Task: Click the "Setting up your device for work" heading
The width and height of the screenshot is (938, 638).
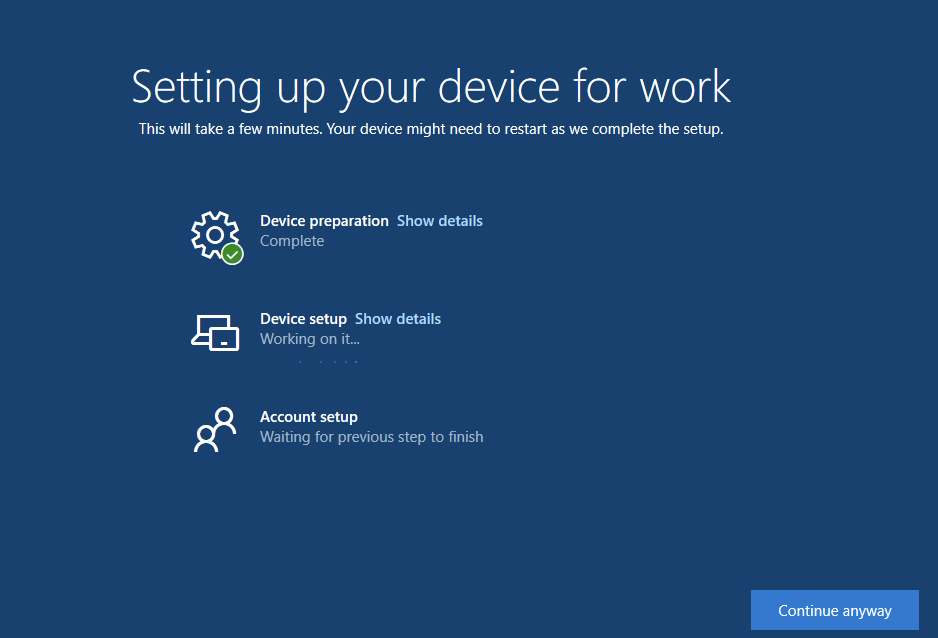Action: pyautogui.click(x=431, y=88)
